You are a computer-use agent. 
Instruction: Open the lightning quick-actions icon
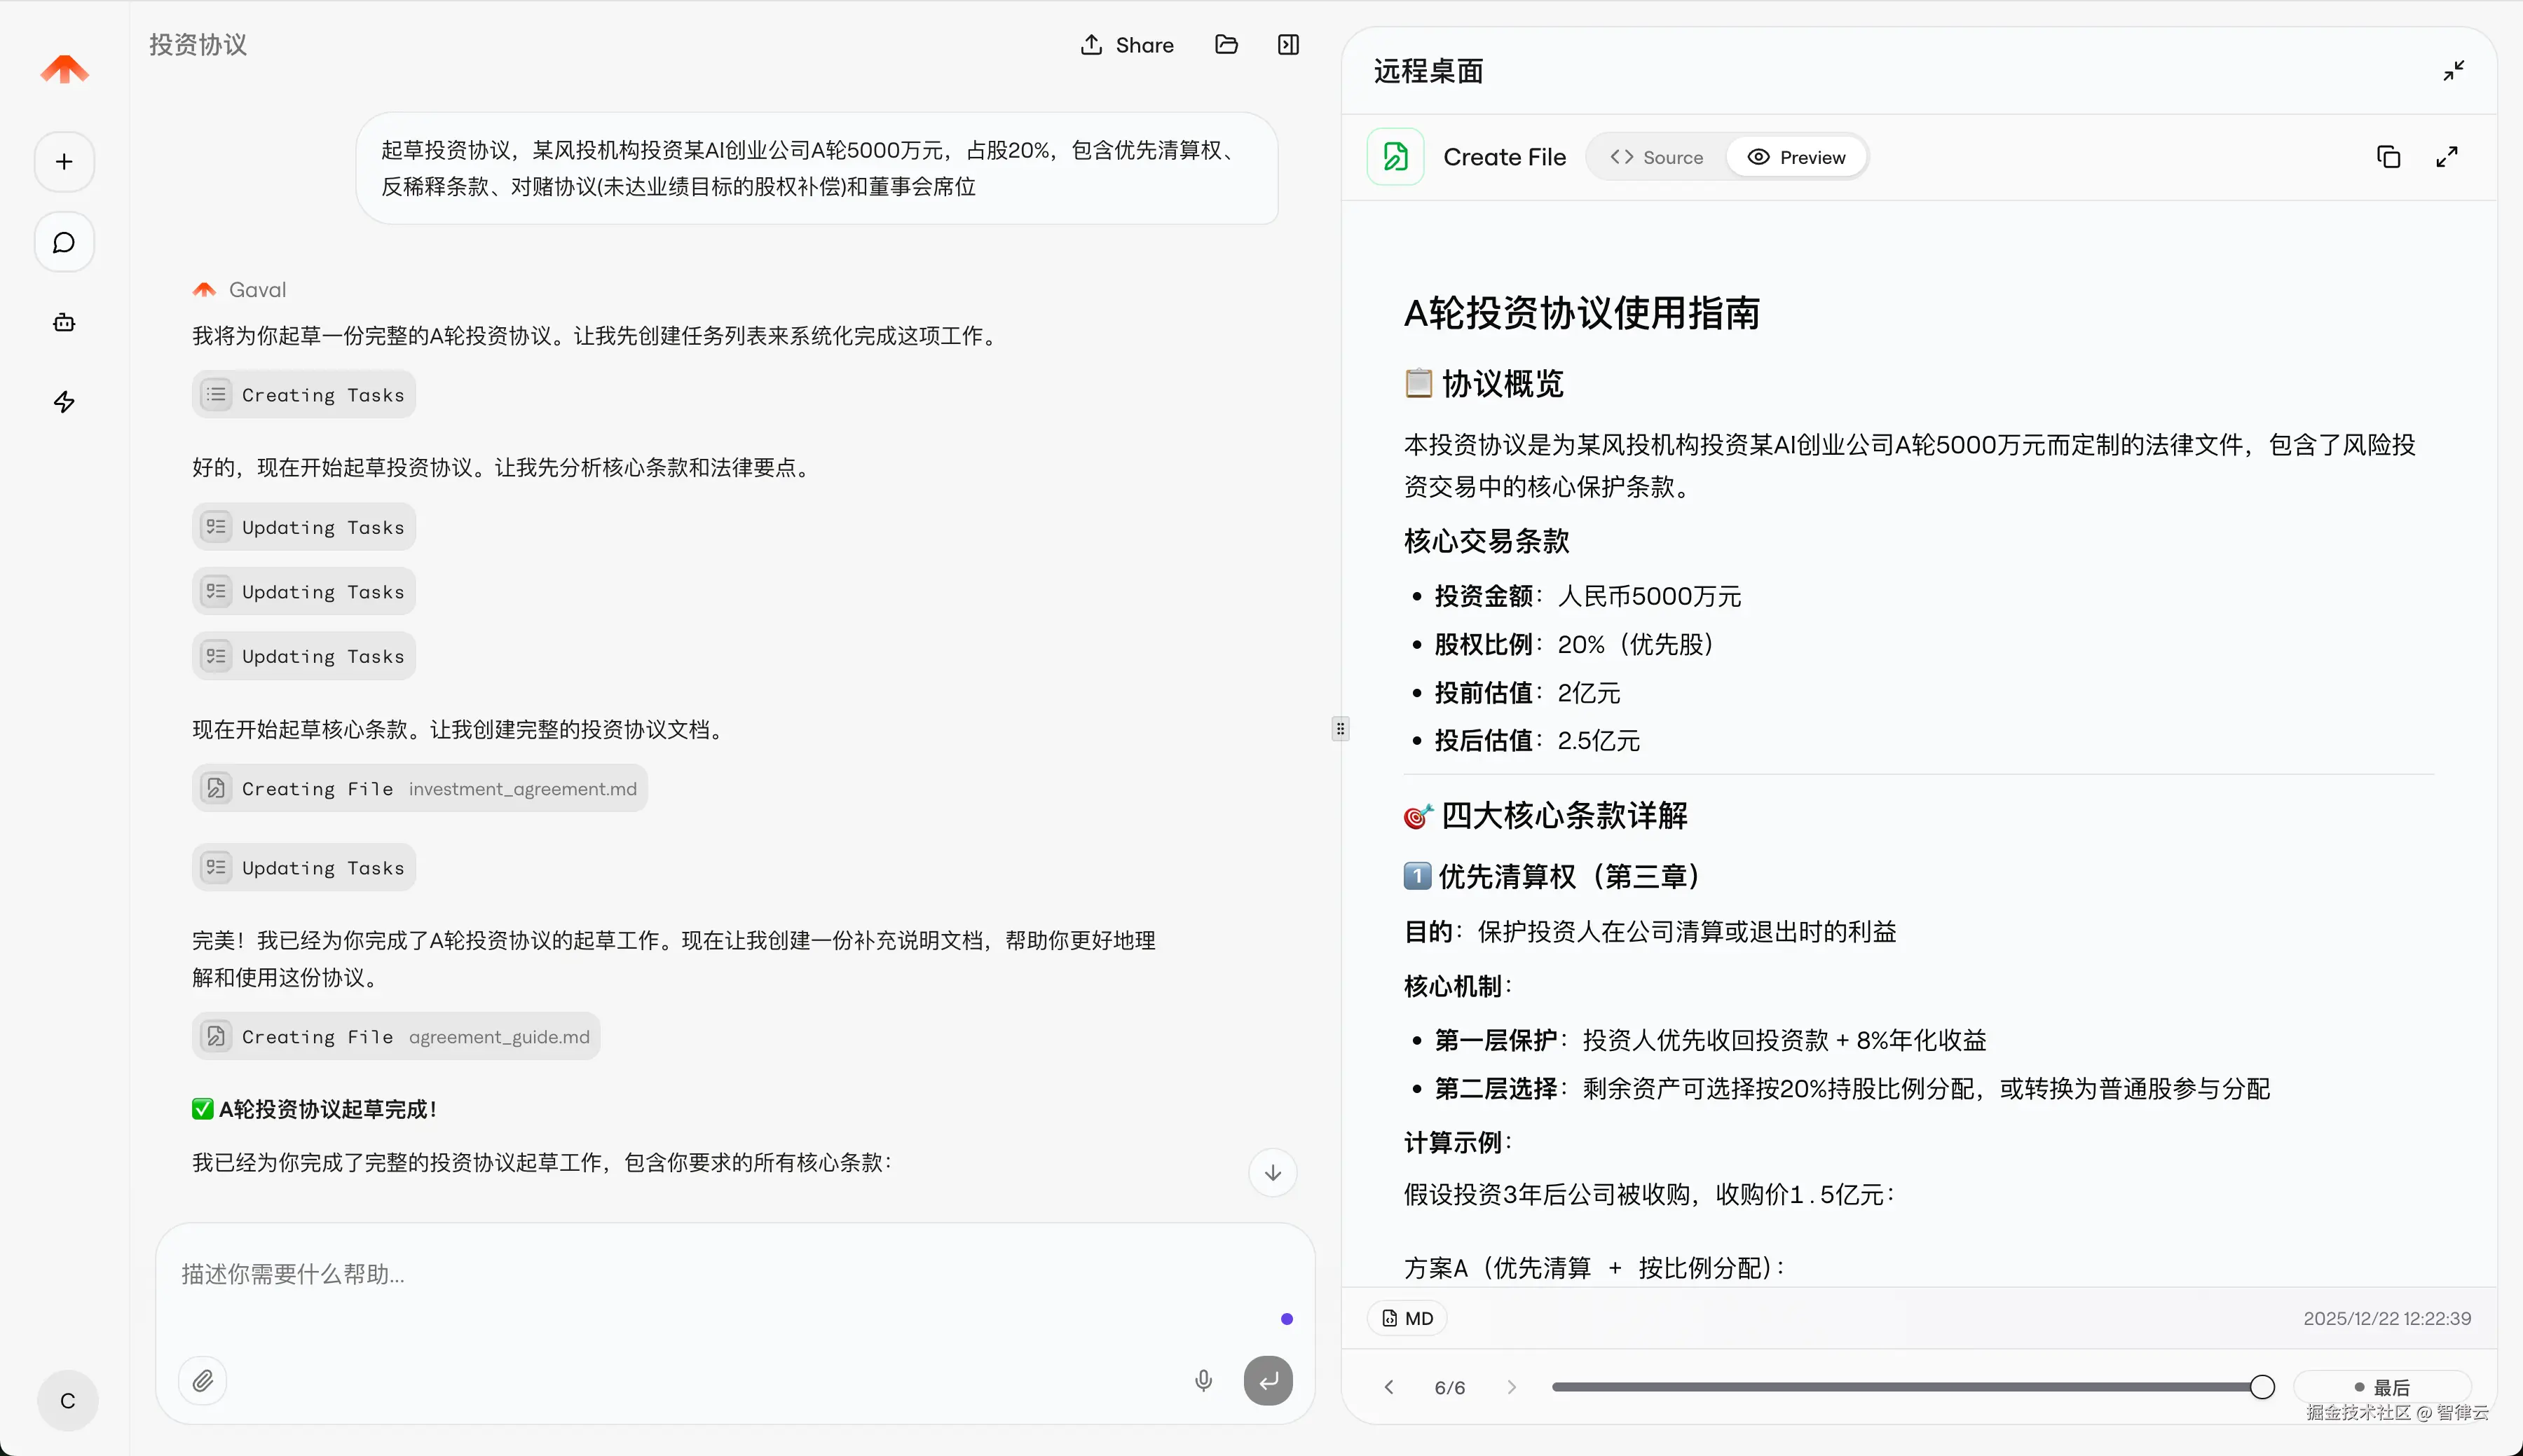(x=63, y=402)
